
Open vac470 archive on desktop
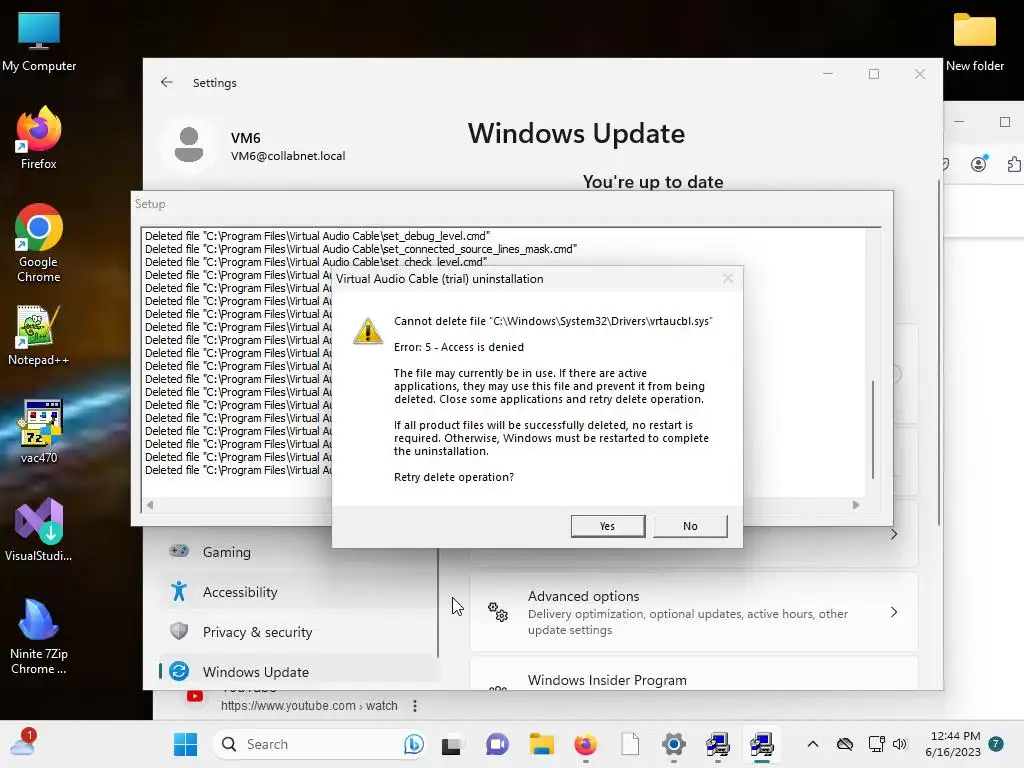pyautogui.click(x=39, y=431)
